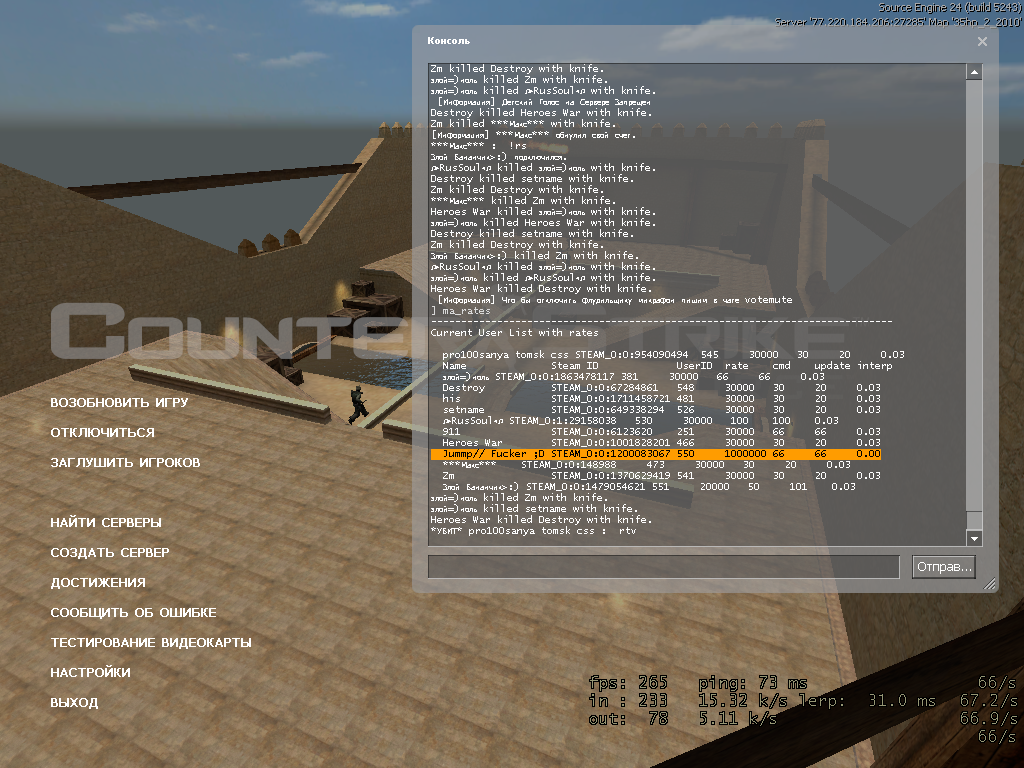This screenshot has width=1024, height=768.
Task: Click the console vertical scrollbar track
Action: tap(974, 296)
